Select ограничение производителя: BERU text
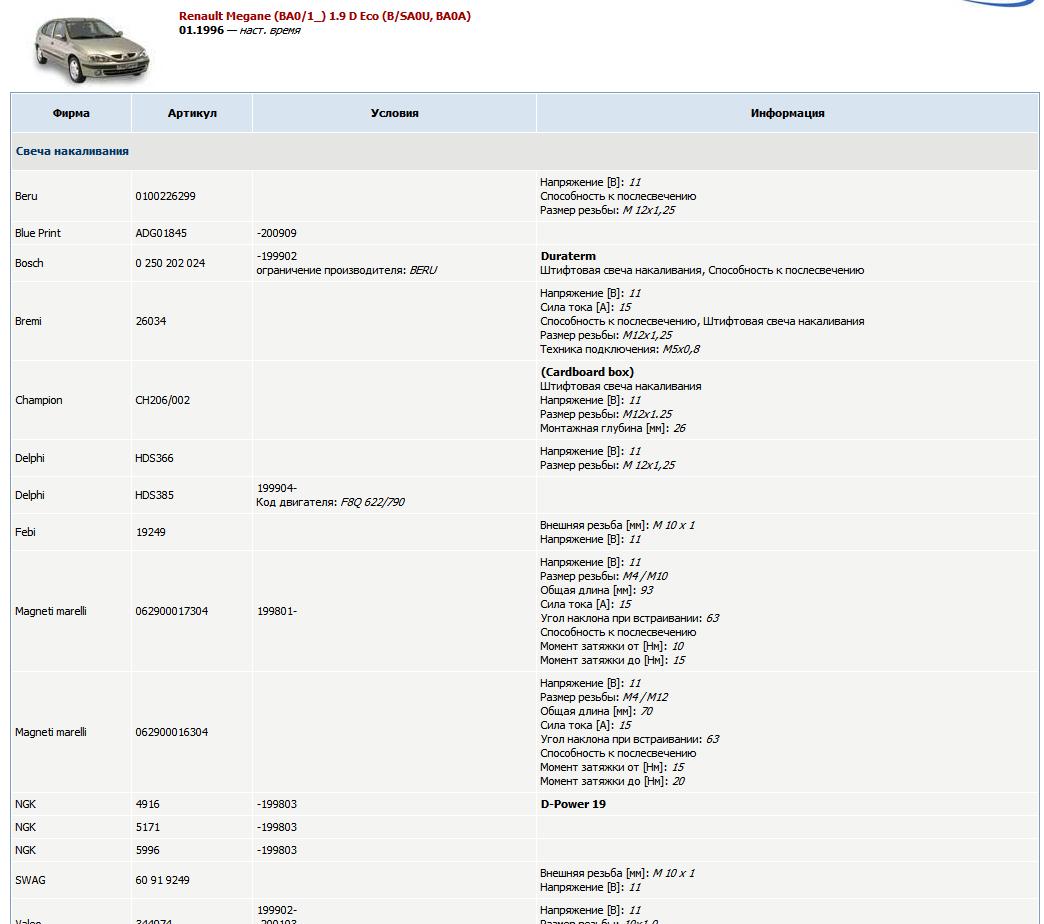The image size is (1044, 924). (x=347, y=270)
